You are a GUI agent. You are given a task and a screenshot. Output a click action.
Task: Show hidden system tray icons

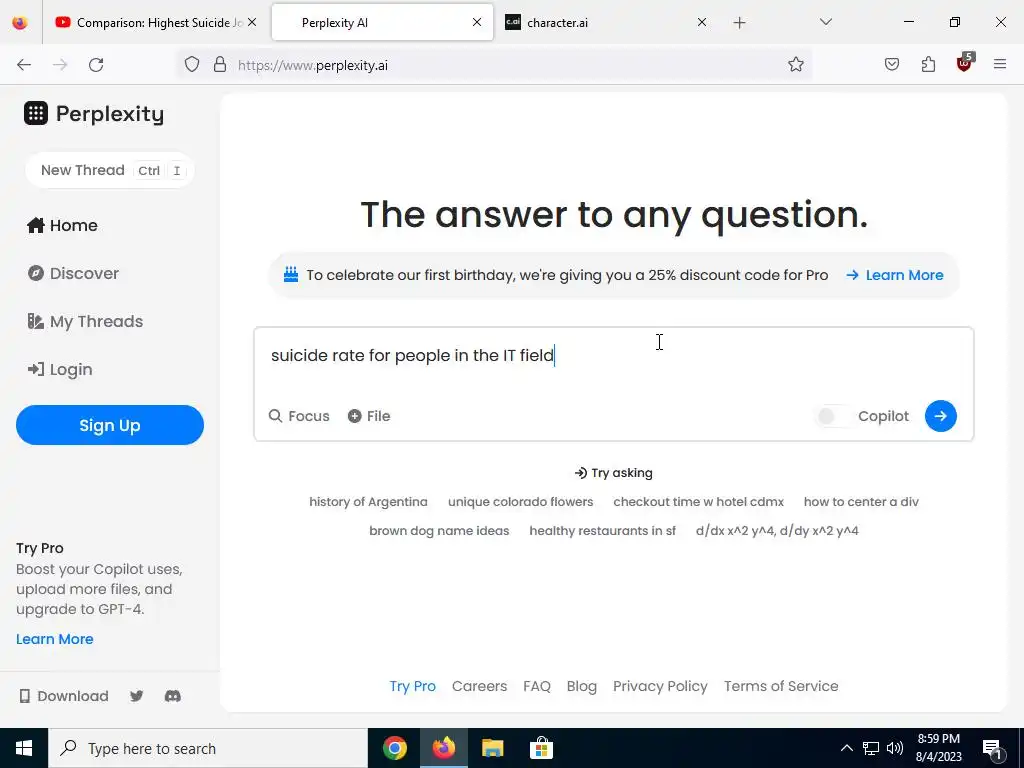pyautogui.click(x=846, y=748)
